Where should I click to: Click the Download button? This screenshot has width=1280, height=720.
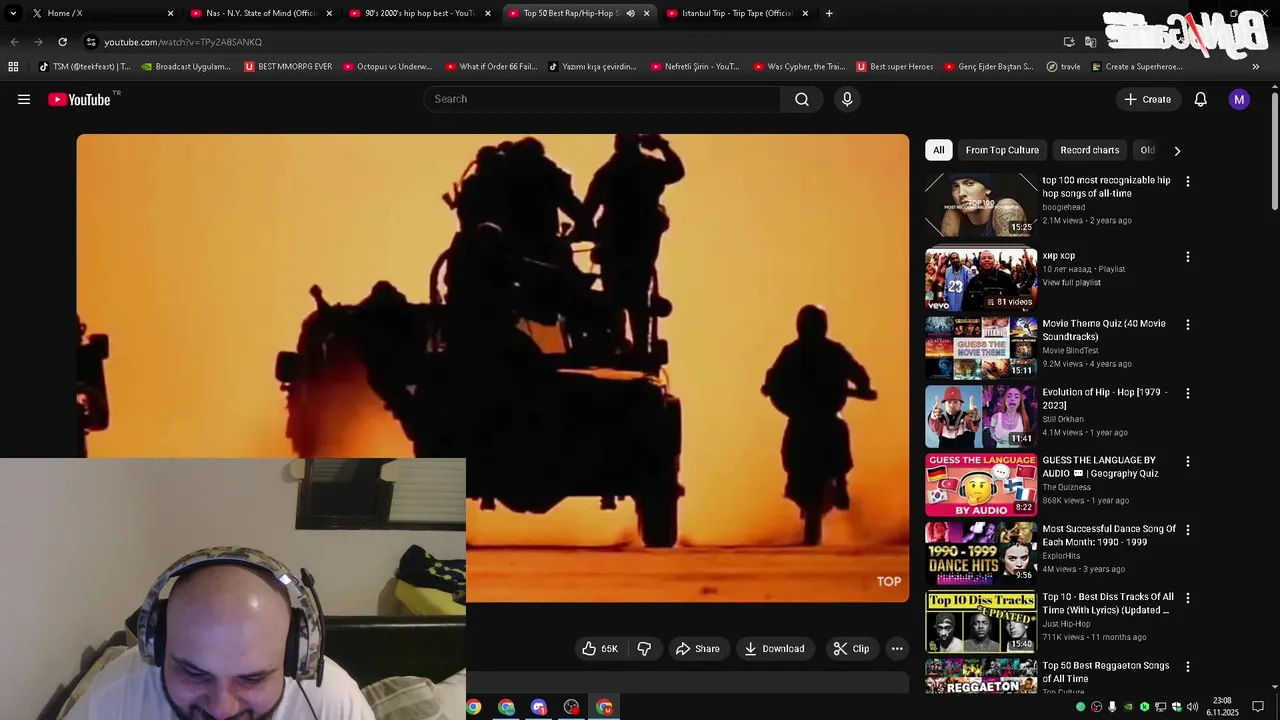[x=774, y=649]
